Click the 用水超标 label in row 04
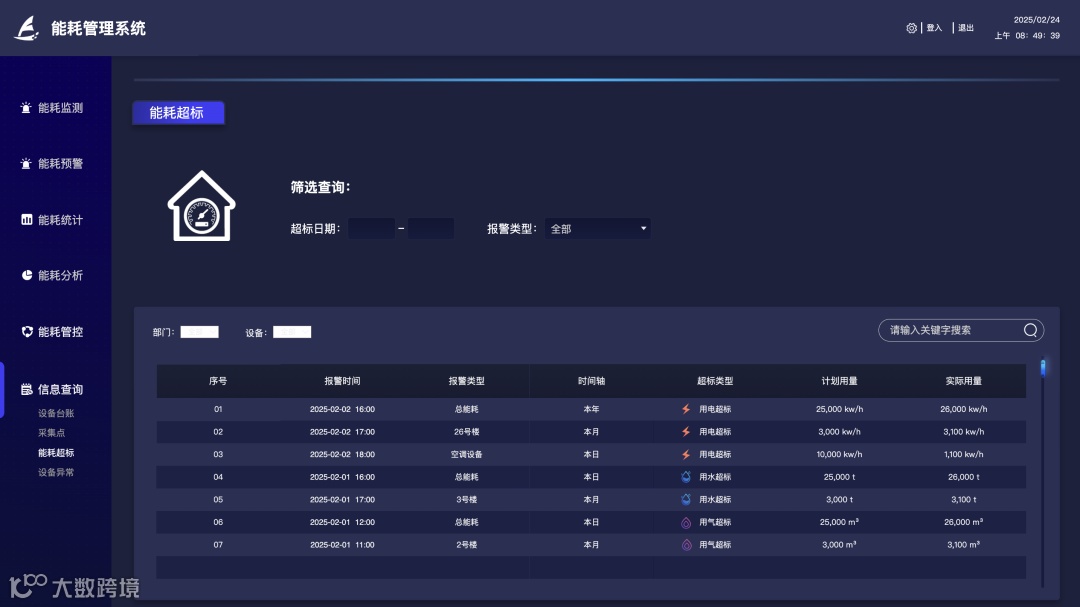1080x607 pixels. [715, 477]
